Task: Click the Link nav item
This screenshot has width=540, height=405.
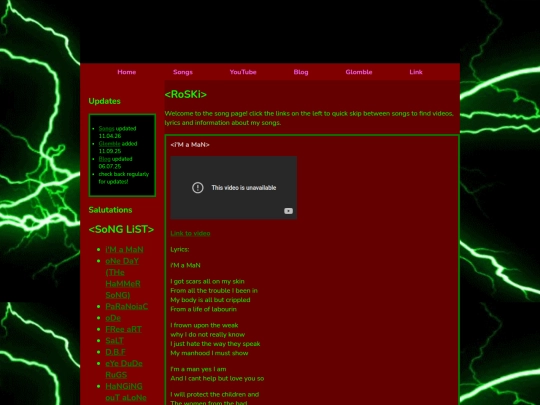Action: pyautogui.click(x=416, y=72)
